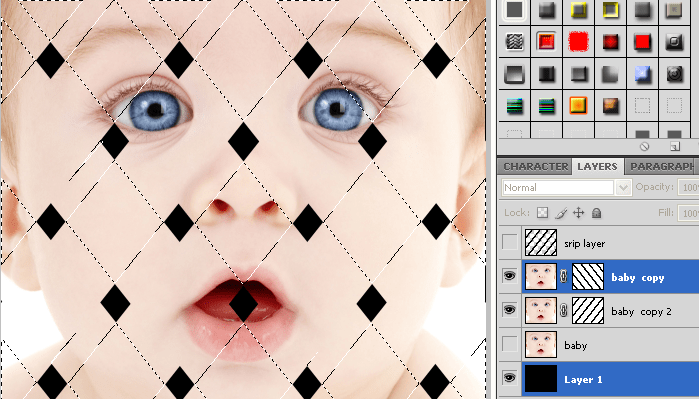Click the lock position move icon
Image resolution: width=699 pixels, height=399 pixels.
coord(579,213)
